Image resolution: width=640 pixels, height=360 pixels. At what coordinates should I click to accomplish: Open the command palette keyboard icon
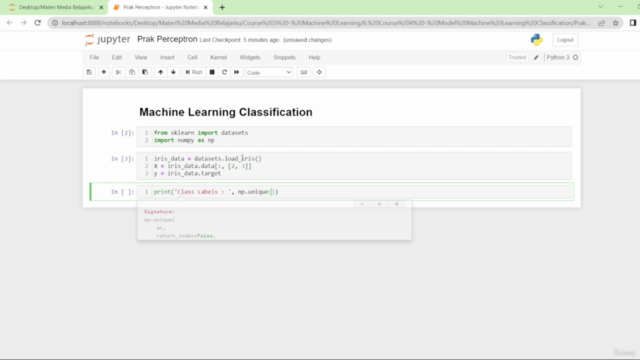click(x=304, y=72)
